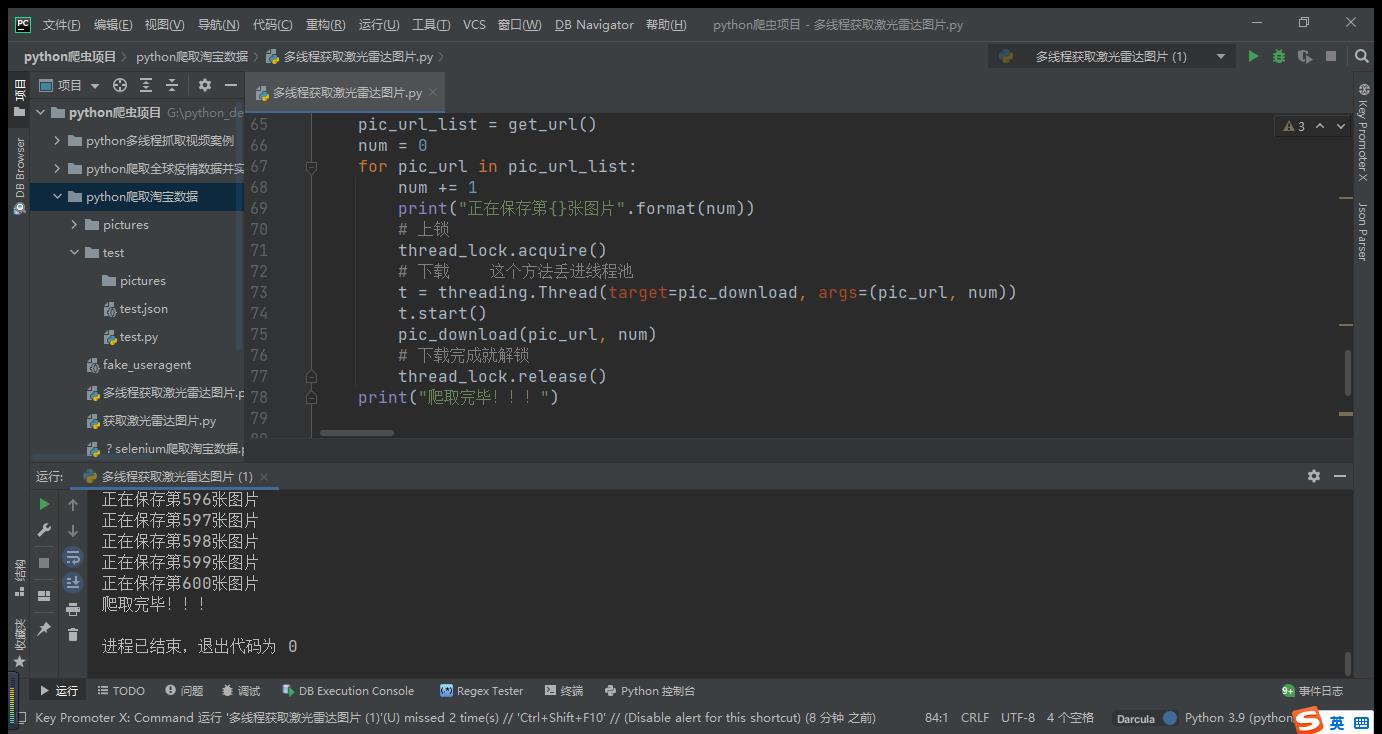Screen dimensions: 1382x734
Task: Go to next highlighted problem arrow
Action: point(1340,126)
